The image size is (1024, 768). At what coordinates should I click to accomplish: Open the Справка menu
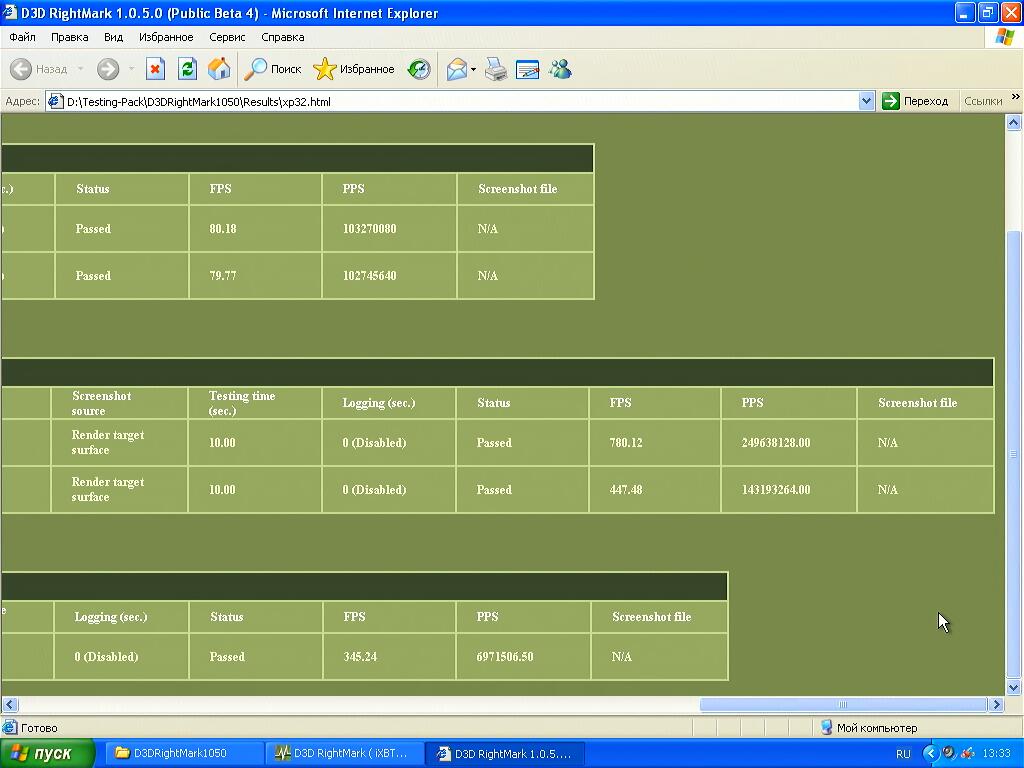click(282, 37)
